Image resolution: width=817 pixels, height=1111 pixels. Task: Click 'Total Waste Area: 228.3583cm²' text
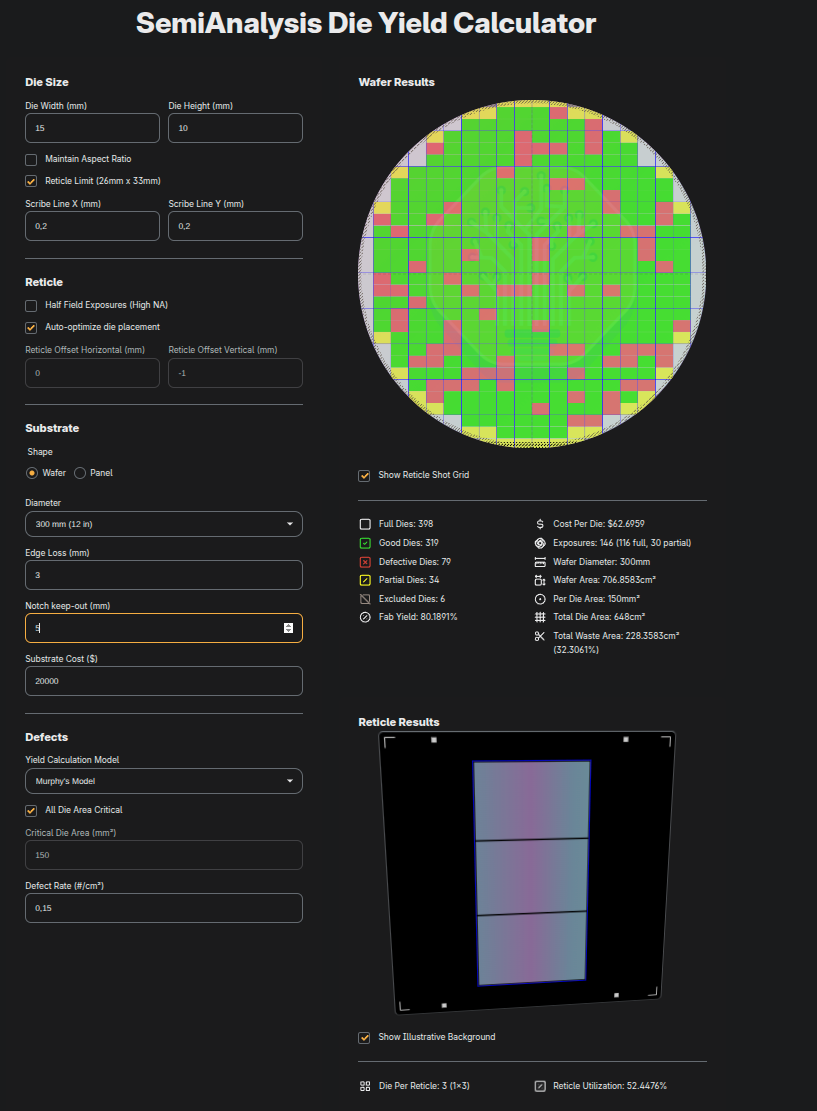point(616,636)
